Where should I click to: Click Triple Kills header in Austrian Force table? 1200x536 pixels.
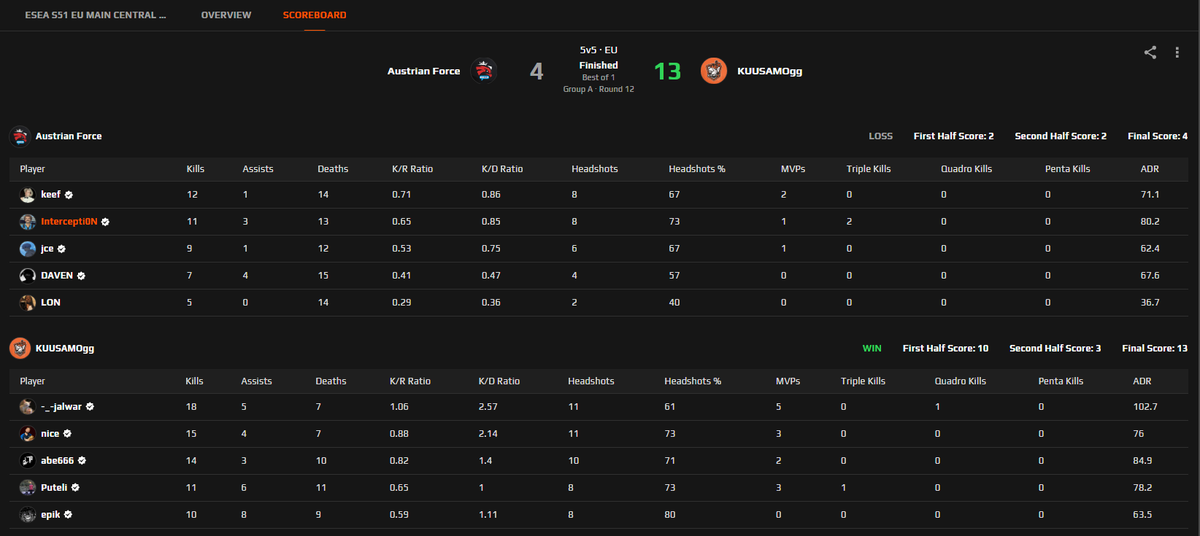click(x=868, y=169)
